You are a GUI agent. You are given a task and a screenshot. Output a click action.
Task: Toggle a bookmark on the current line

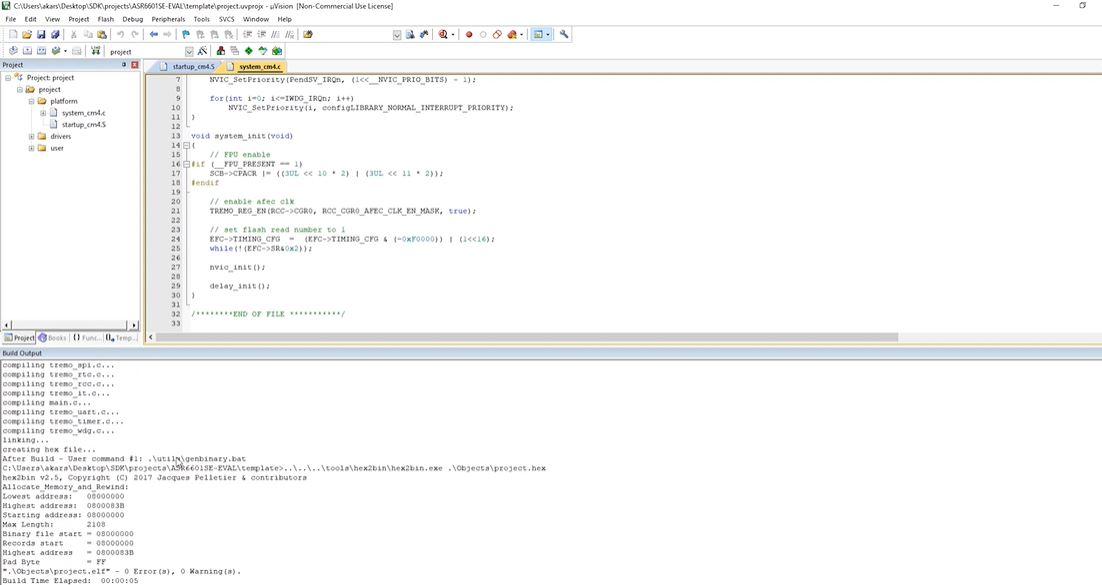[186, 34]
